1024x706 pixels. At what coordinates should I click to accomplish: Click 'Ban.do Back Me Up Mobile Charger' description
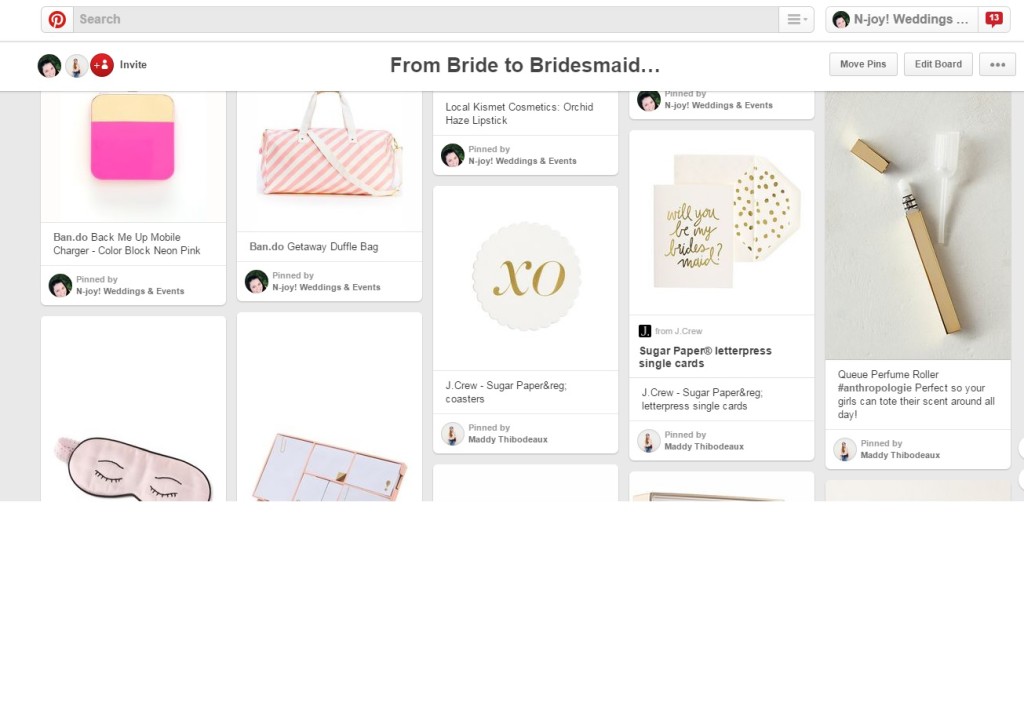point(127,244)
